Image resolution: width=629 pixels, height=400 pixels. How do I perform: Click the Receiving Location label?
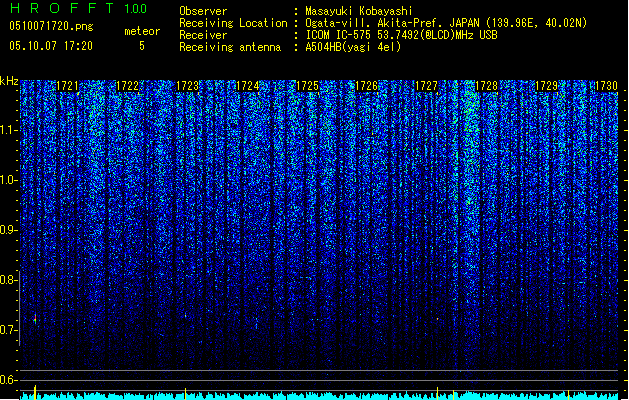(233, 23)
